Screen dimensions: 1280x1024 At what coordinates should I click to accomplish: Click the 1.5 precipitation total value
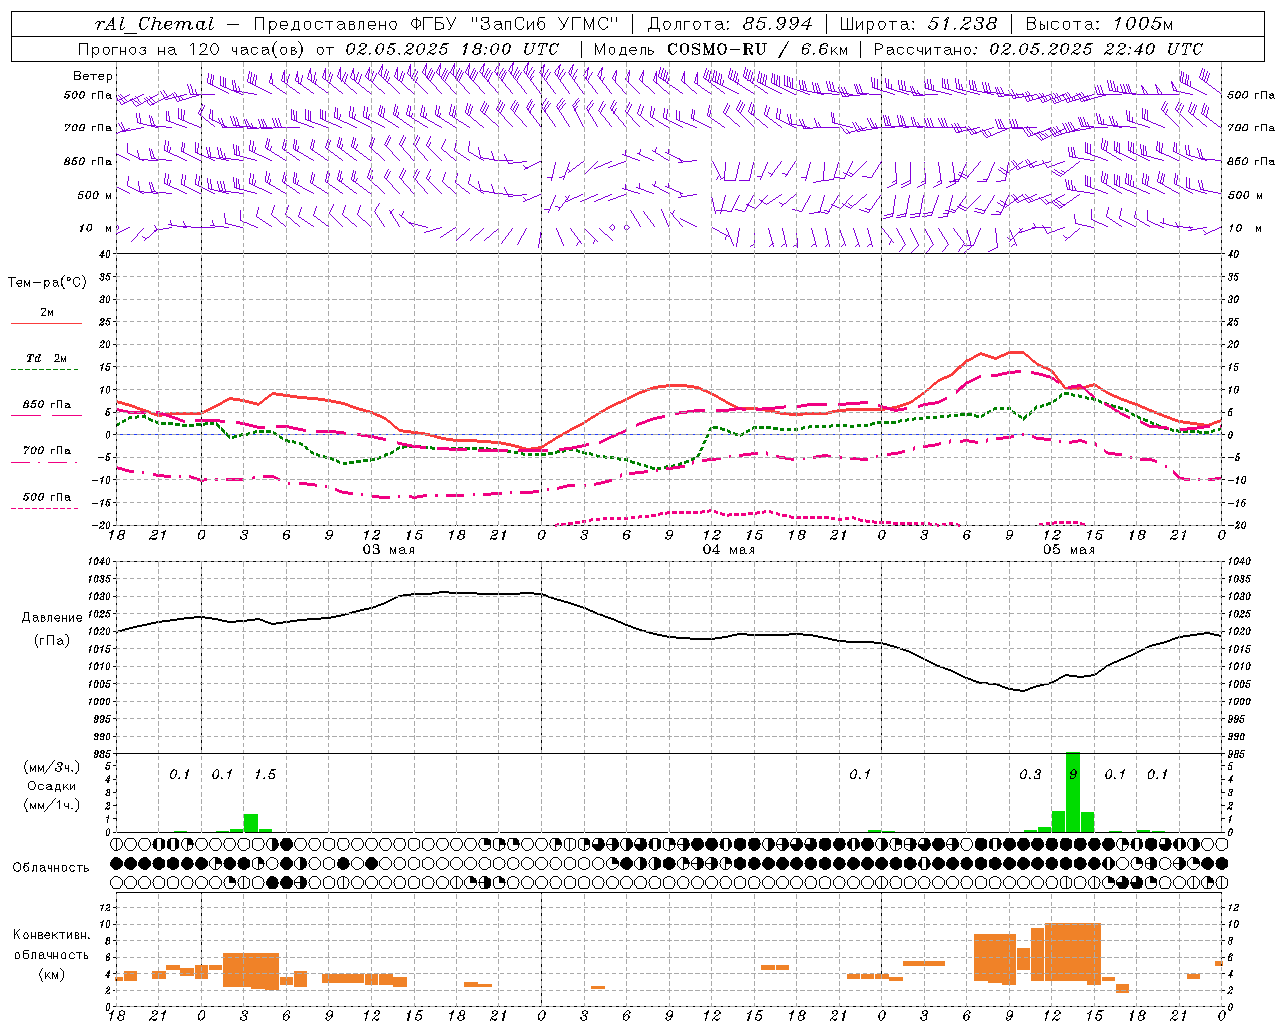[x=265, y=775]
